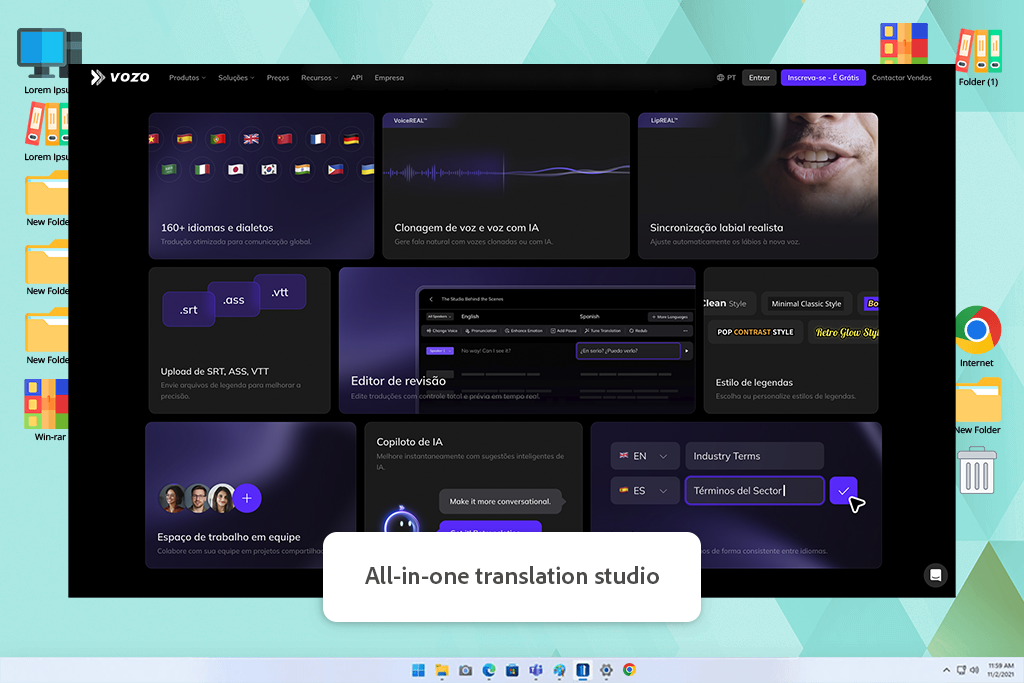Select the Japanese flag icon
The image size is (1024, 683).
point(235,170)
